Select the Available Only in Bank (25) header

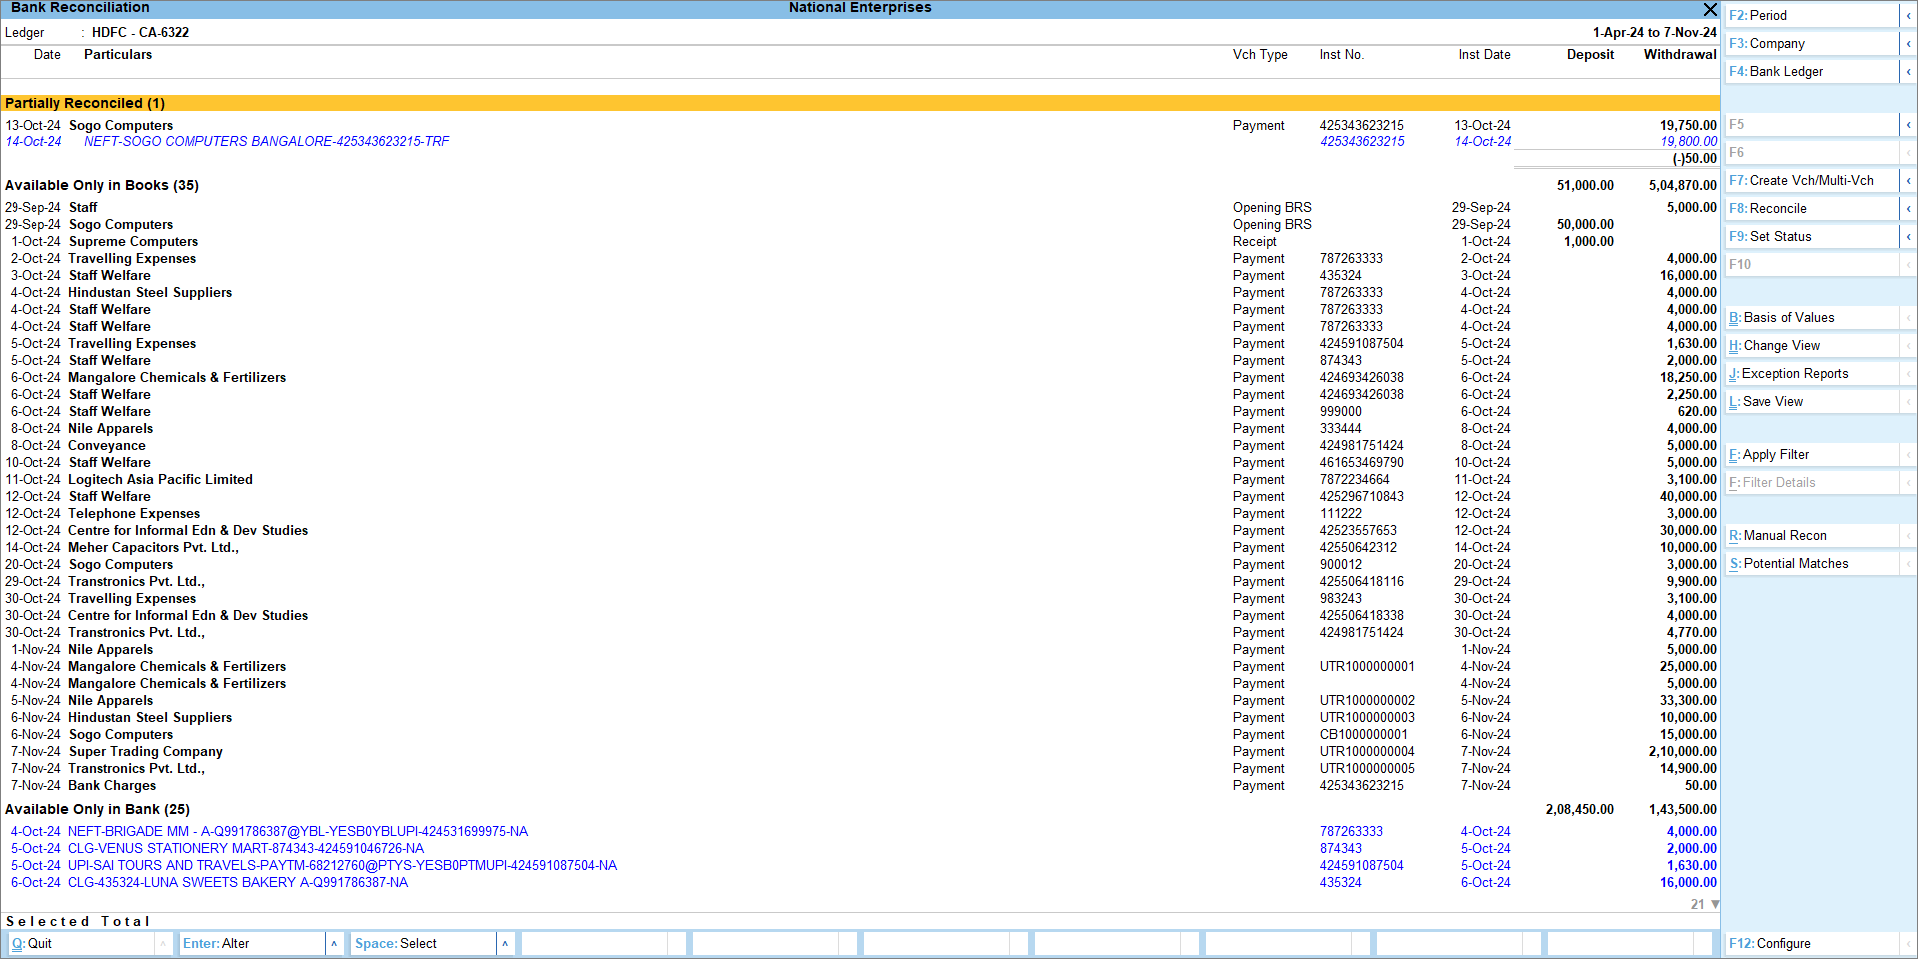tap(860, 809)
